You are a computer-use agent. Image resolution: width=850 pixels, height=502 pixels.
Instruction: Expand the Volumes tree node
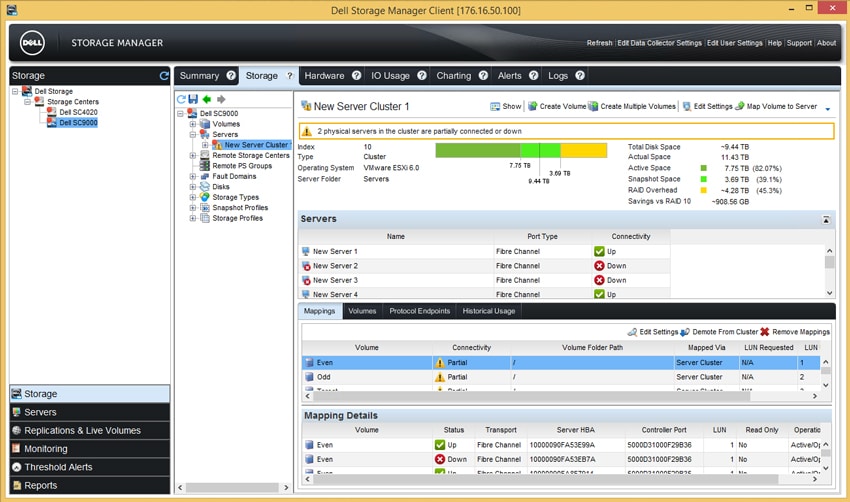(193, 124)
